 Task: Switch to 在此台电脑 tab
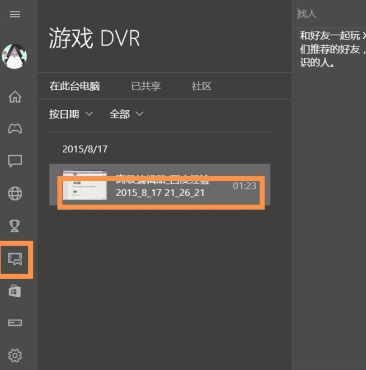(75, 86)
